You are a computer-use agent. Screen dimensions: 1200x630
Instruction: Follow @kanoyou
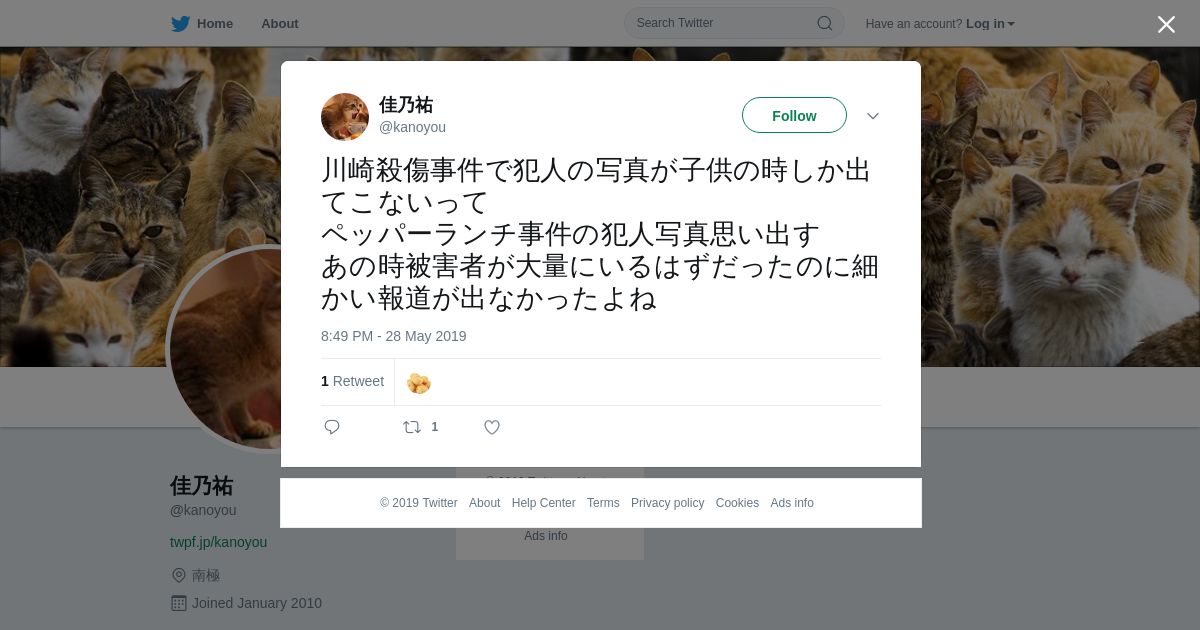point(794,115)
